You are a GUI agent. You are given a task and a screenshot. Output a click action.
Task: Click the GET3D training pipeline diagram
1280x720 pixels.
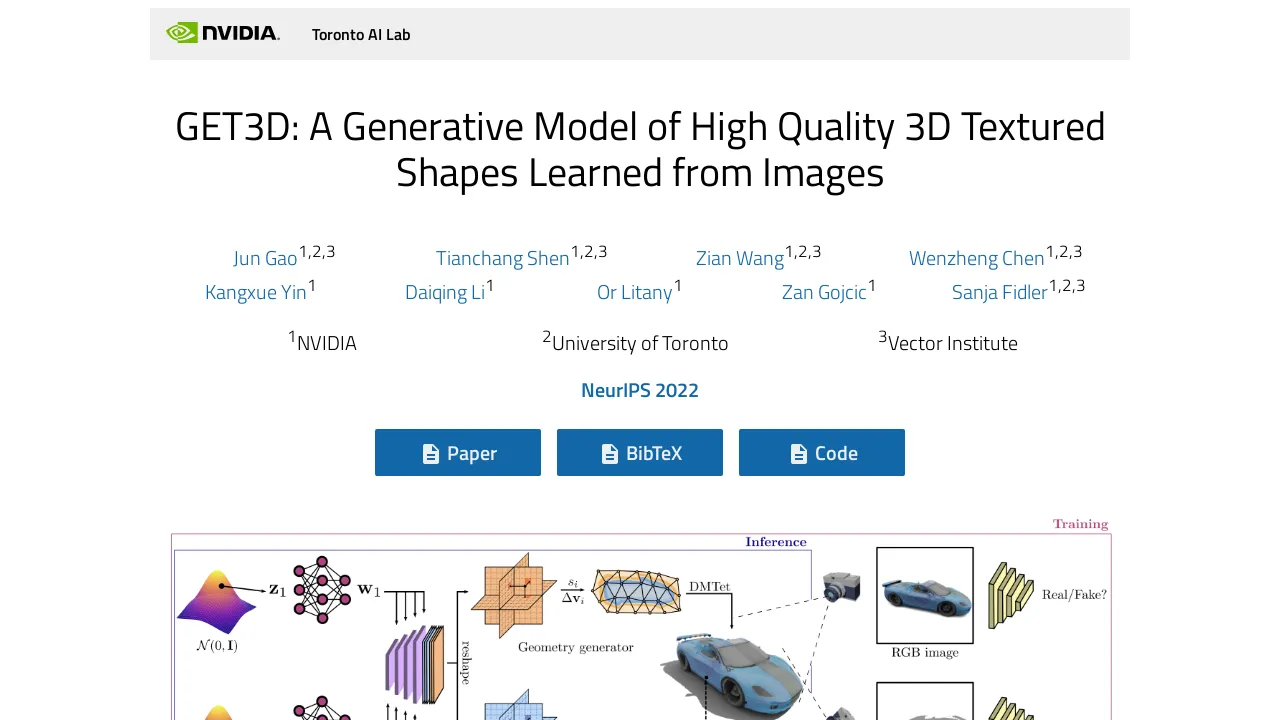(x=640, y=620)
